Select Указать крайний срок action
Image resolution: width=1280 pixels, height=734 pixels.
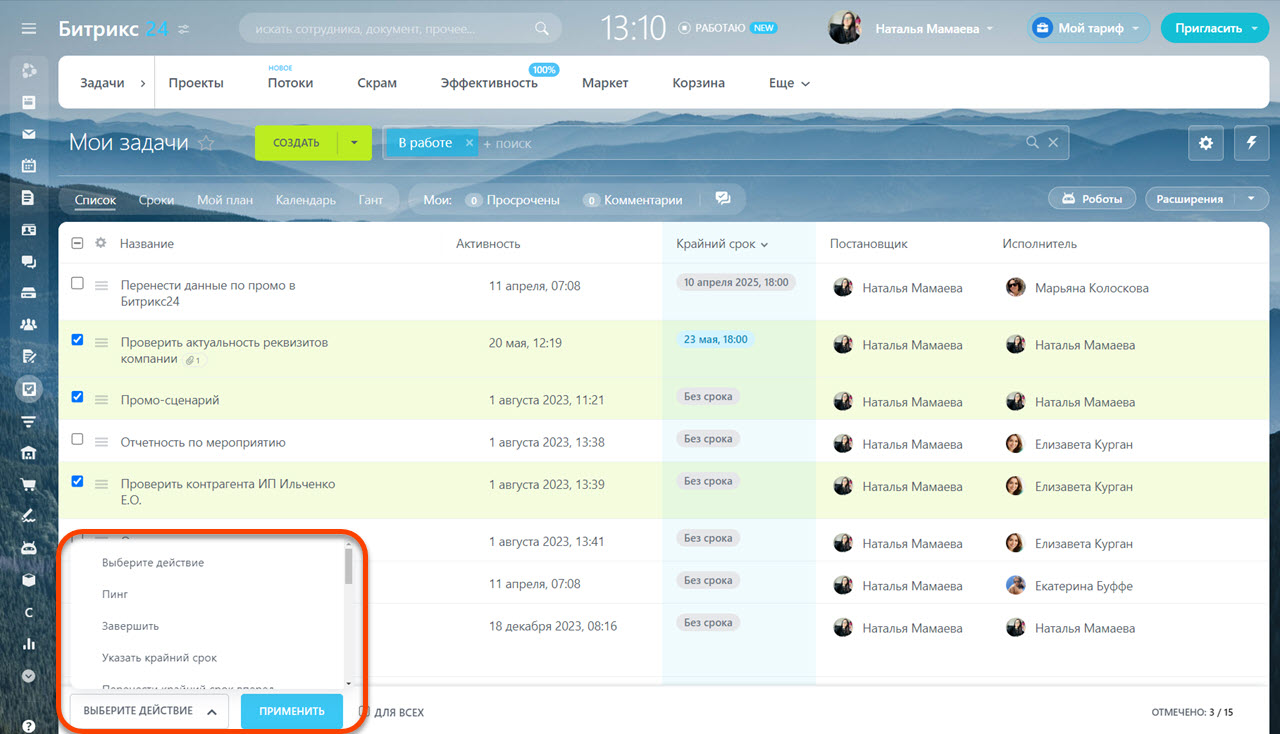(x=159, y=658)
